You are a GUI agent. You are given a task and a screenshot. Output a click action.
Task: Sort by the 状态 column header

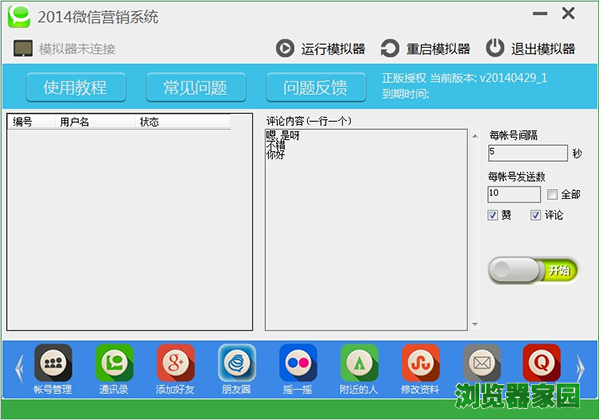click(x=182, y=122)
